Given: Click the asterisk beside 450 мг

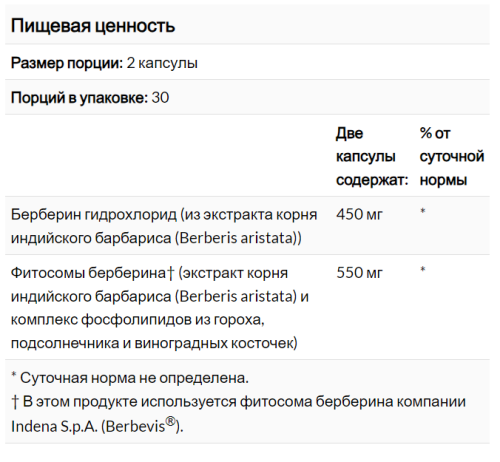Looking at the screenshot, I should coord(423,211).
